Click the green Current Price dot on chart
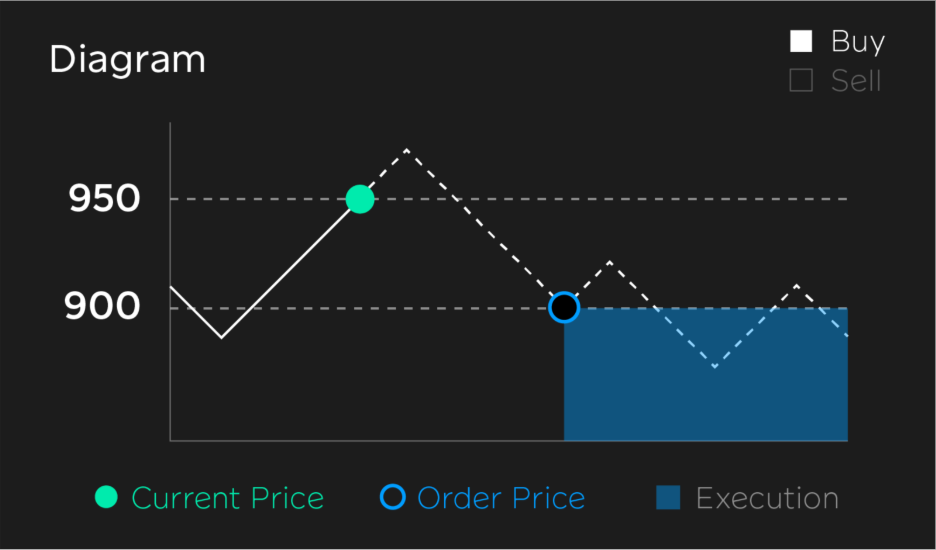 (360, 199)
